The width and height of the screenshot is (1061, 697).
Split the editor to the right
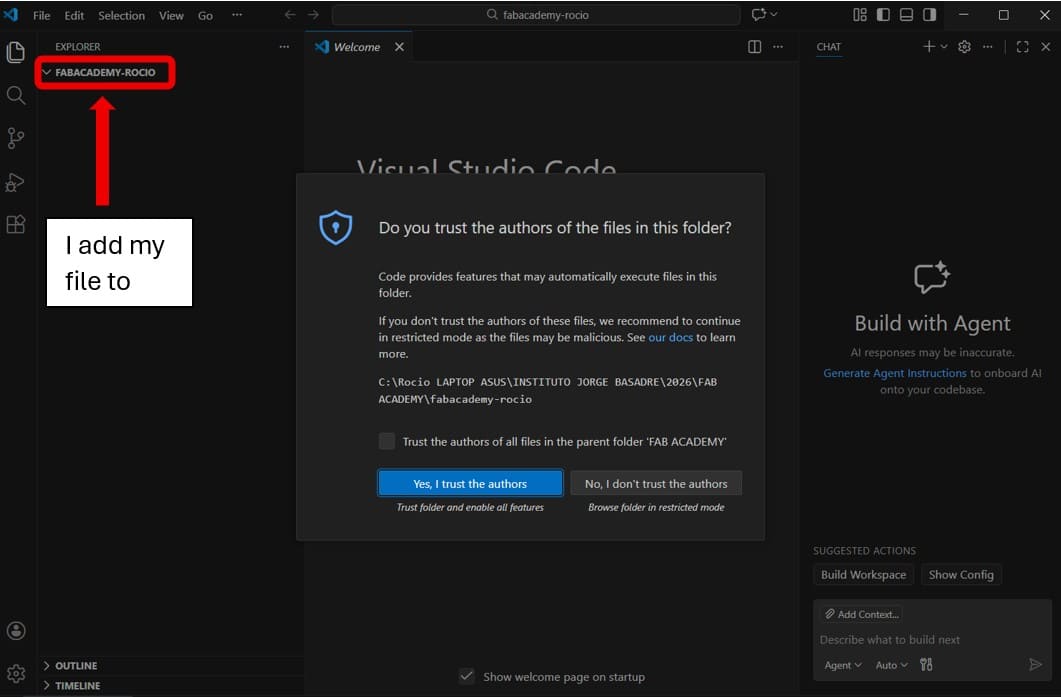coord(754,47)
